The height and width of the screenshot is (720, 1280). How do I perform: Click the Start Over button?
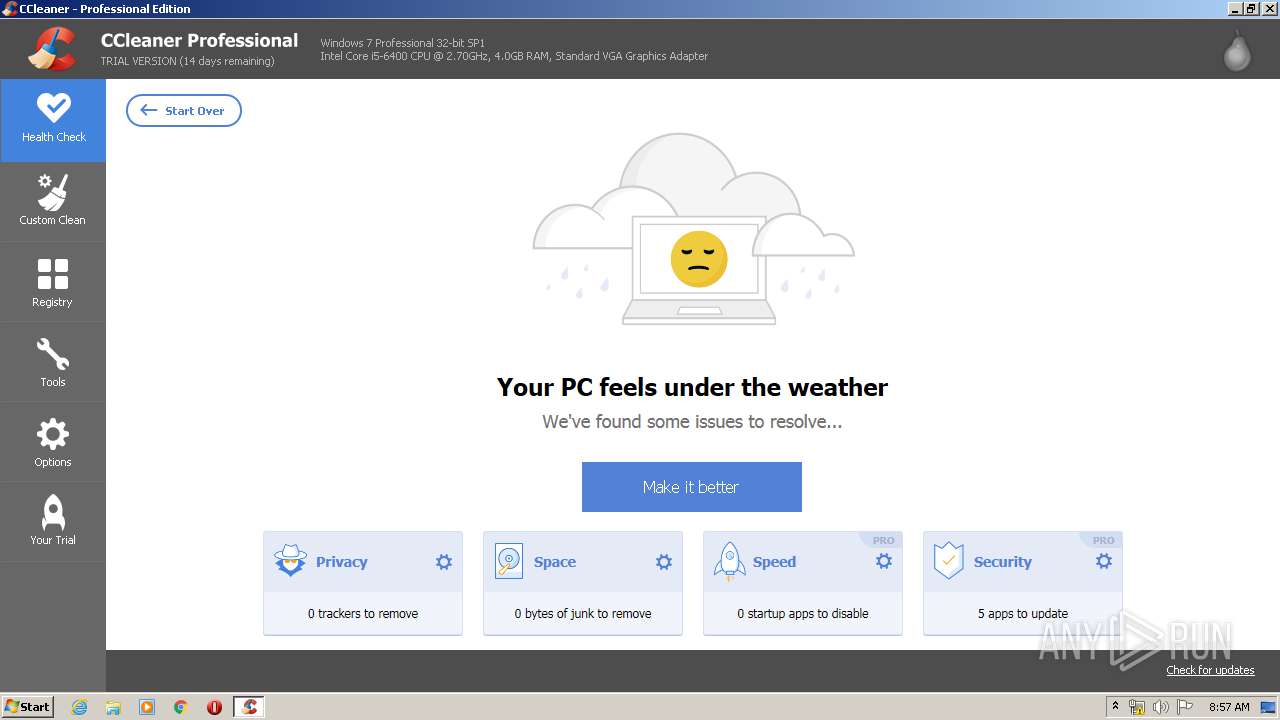(x=184, y=111)
